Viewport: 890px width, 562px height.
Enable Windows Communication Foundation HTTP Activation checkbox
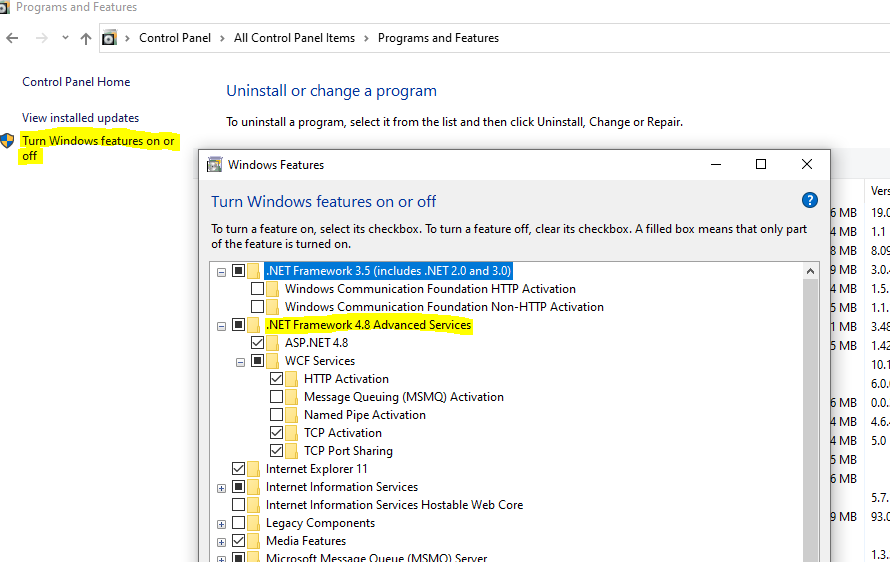[x=258, y=288]
